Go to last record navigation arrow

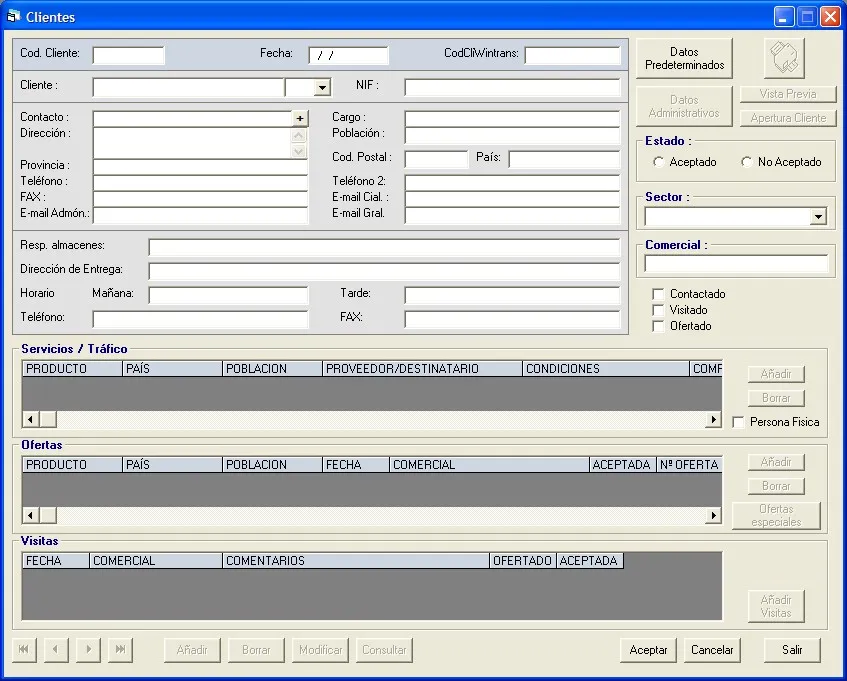click(x=120, y=649)
